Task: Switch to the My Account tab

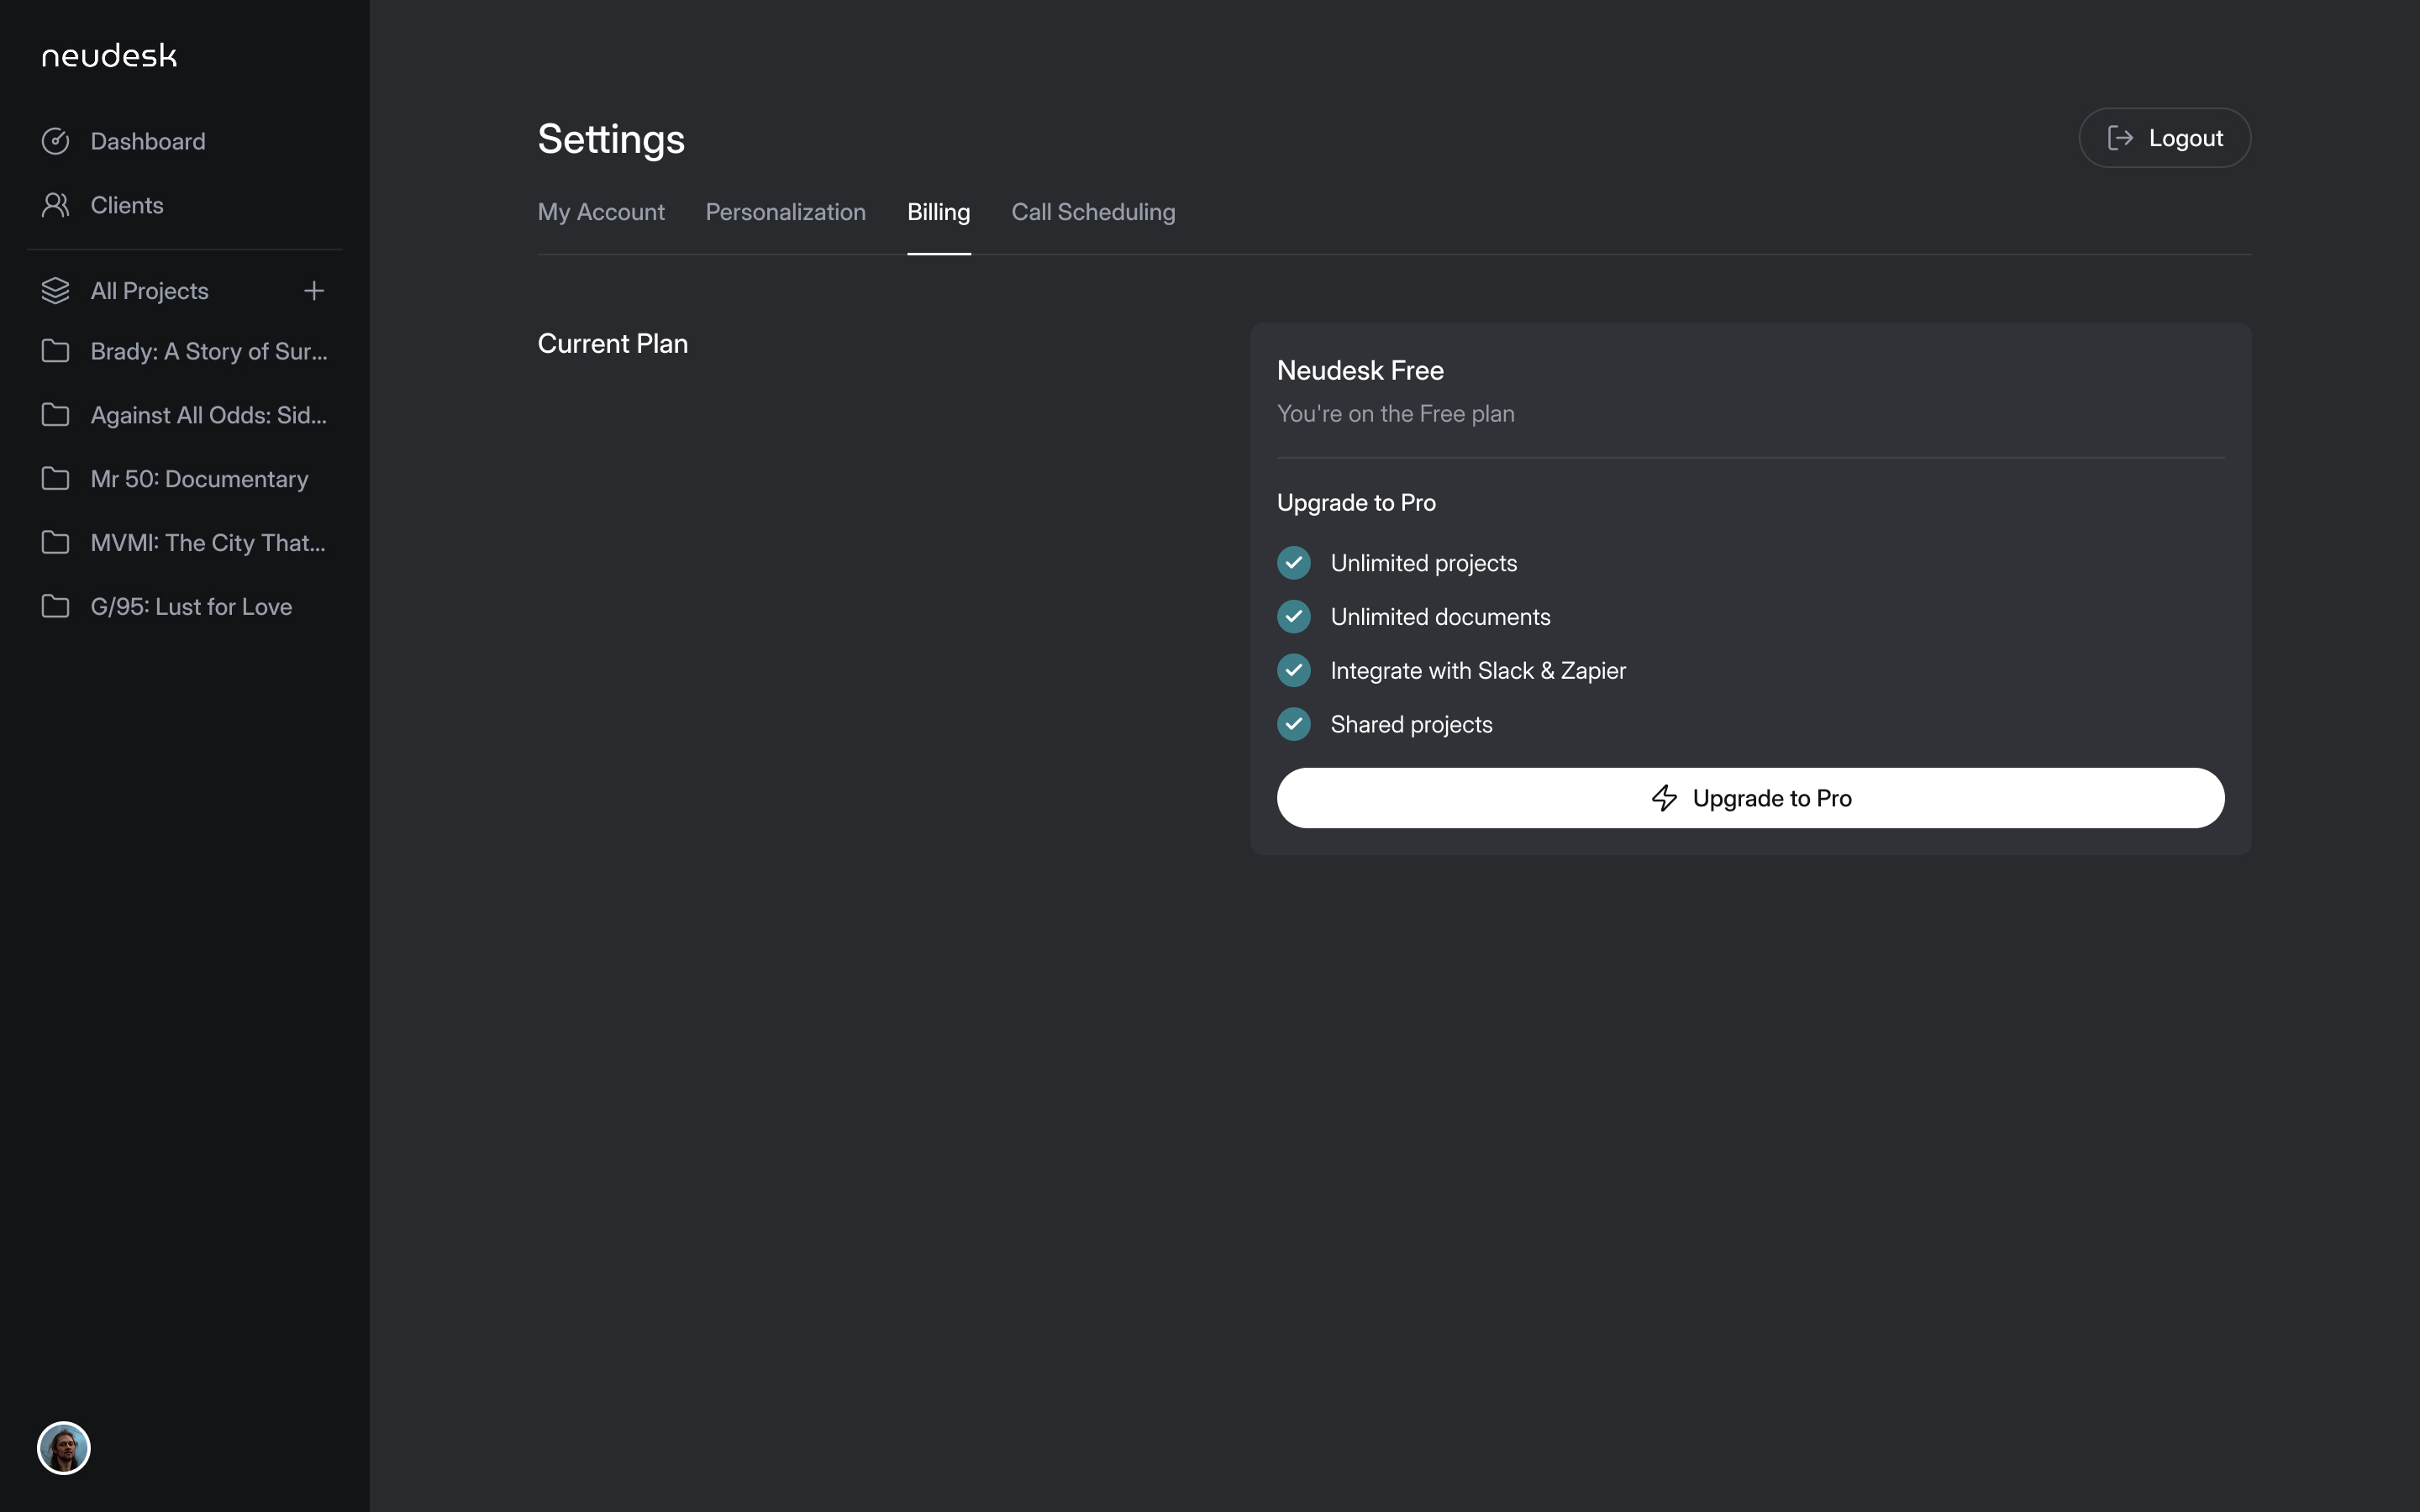Action: [601, 212]
